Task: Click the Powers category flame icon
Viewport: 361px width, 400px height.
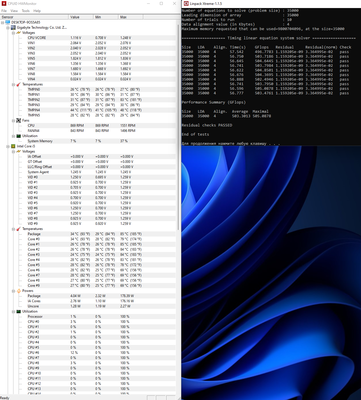Action: 19,291
